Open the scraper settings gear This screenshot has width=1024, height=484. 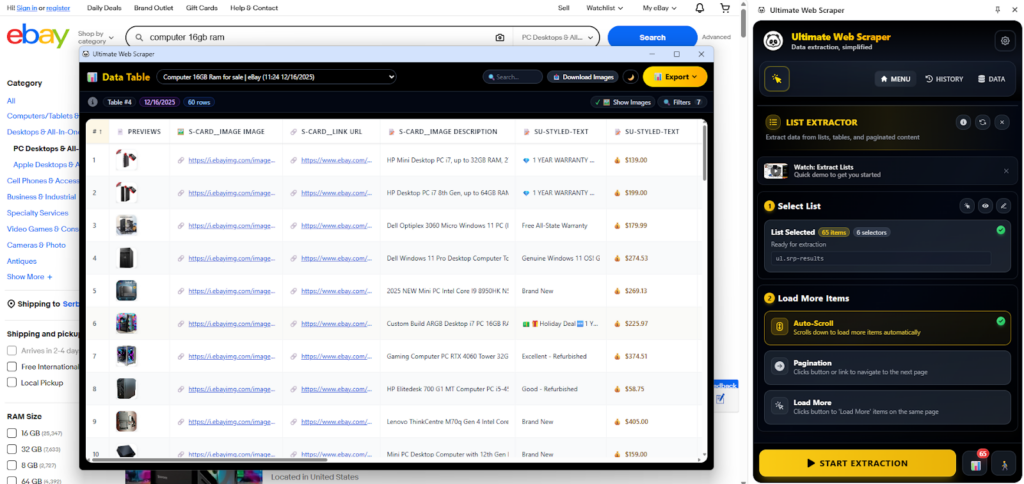pyautogui.click(x=1004, y=41)
